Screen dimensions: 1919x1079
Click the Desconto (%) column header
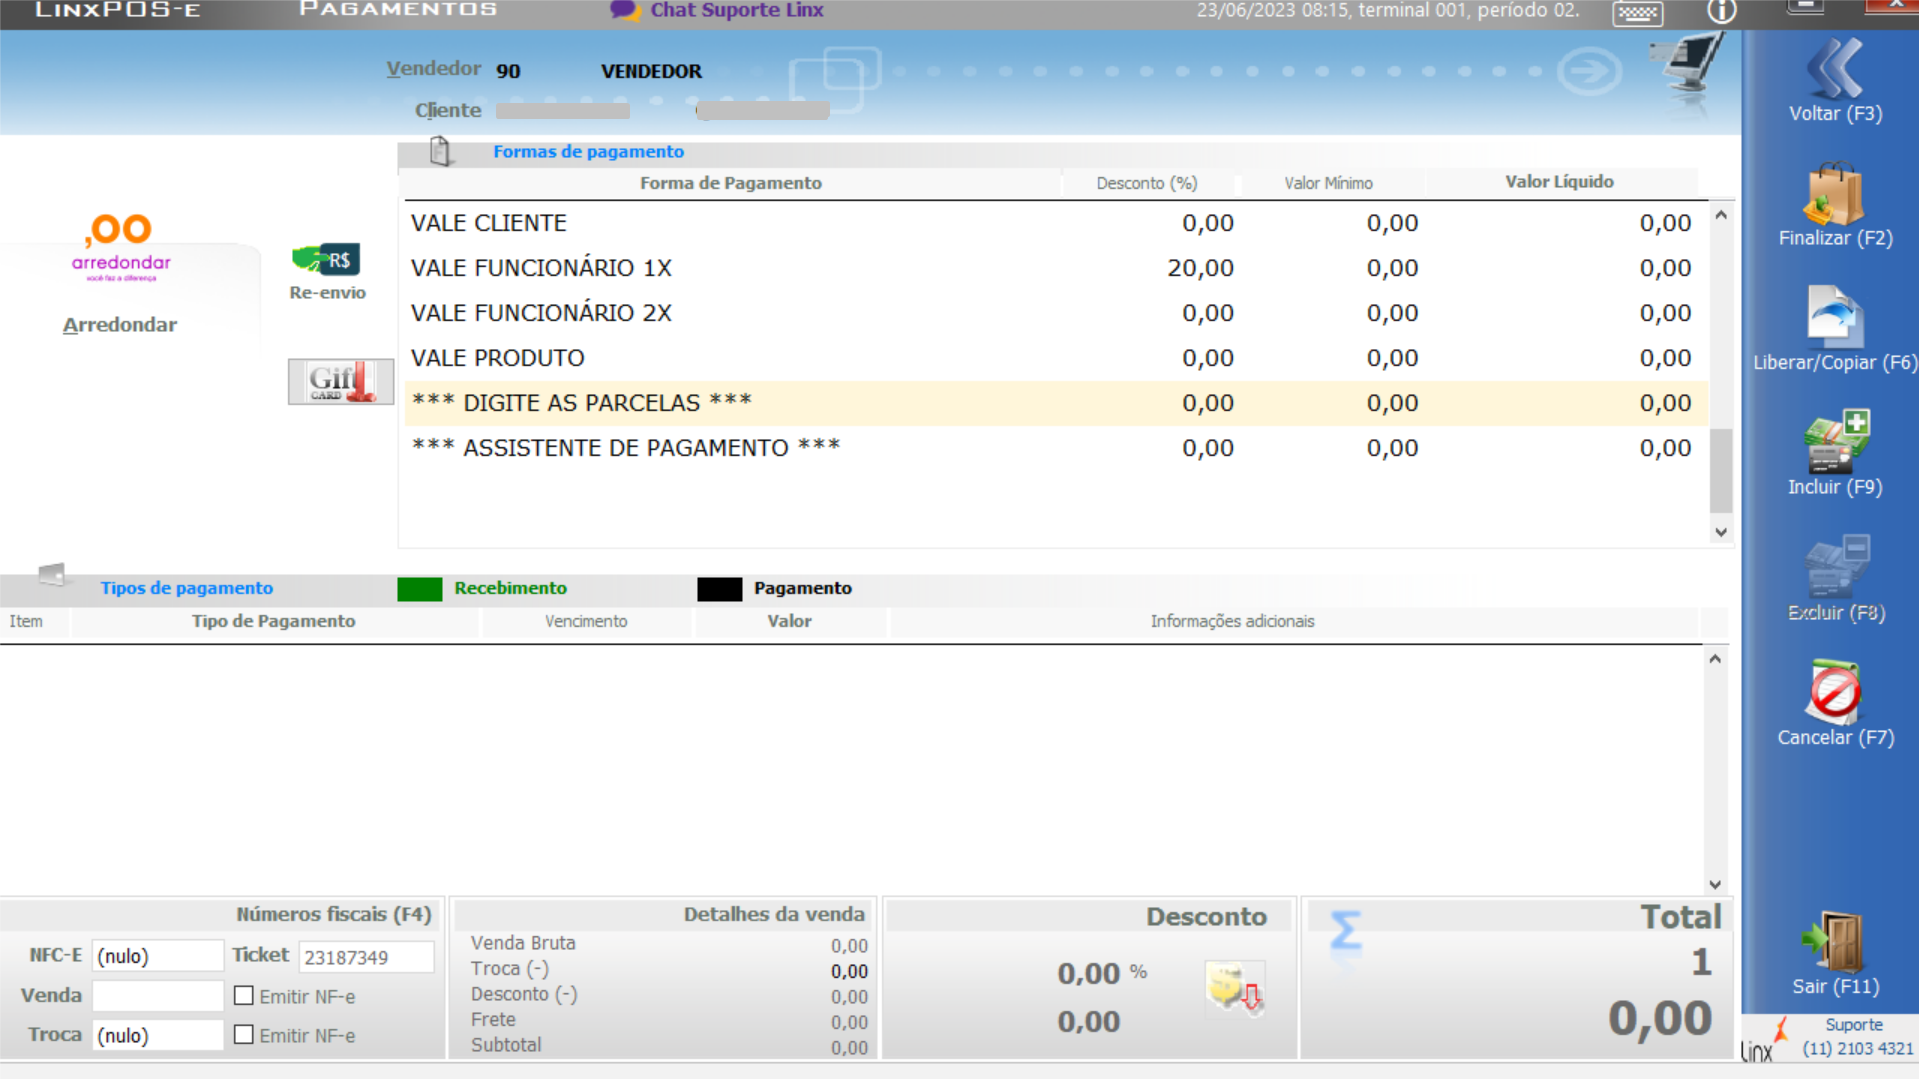click(1147, 183)
